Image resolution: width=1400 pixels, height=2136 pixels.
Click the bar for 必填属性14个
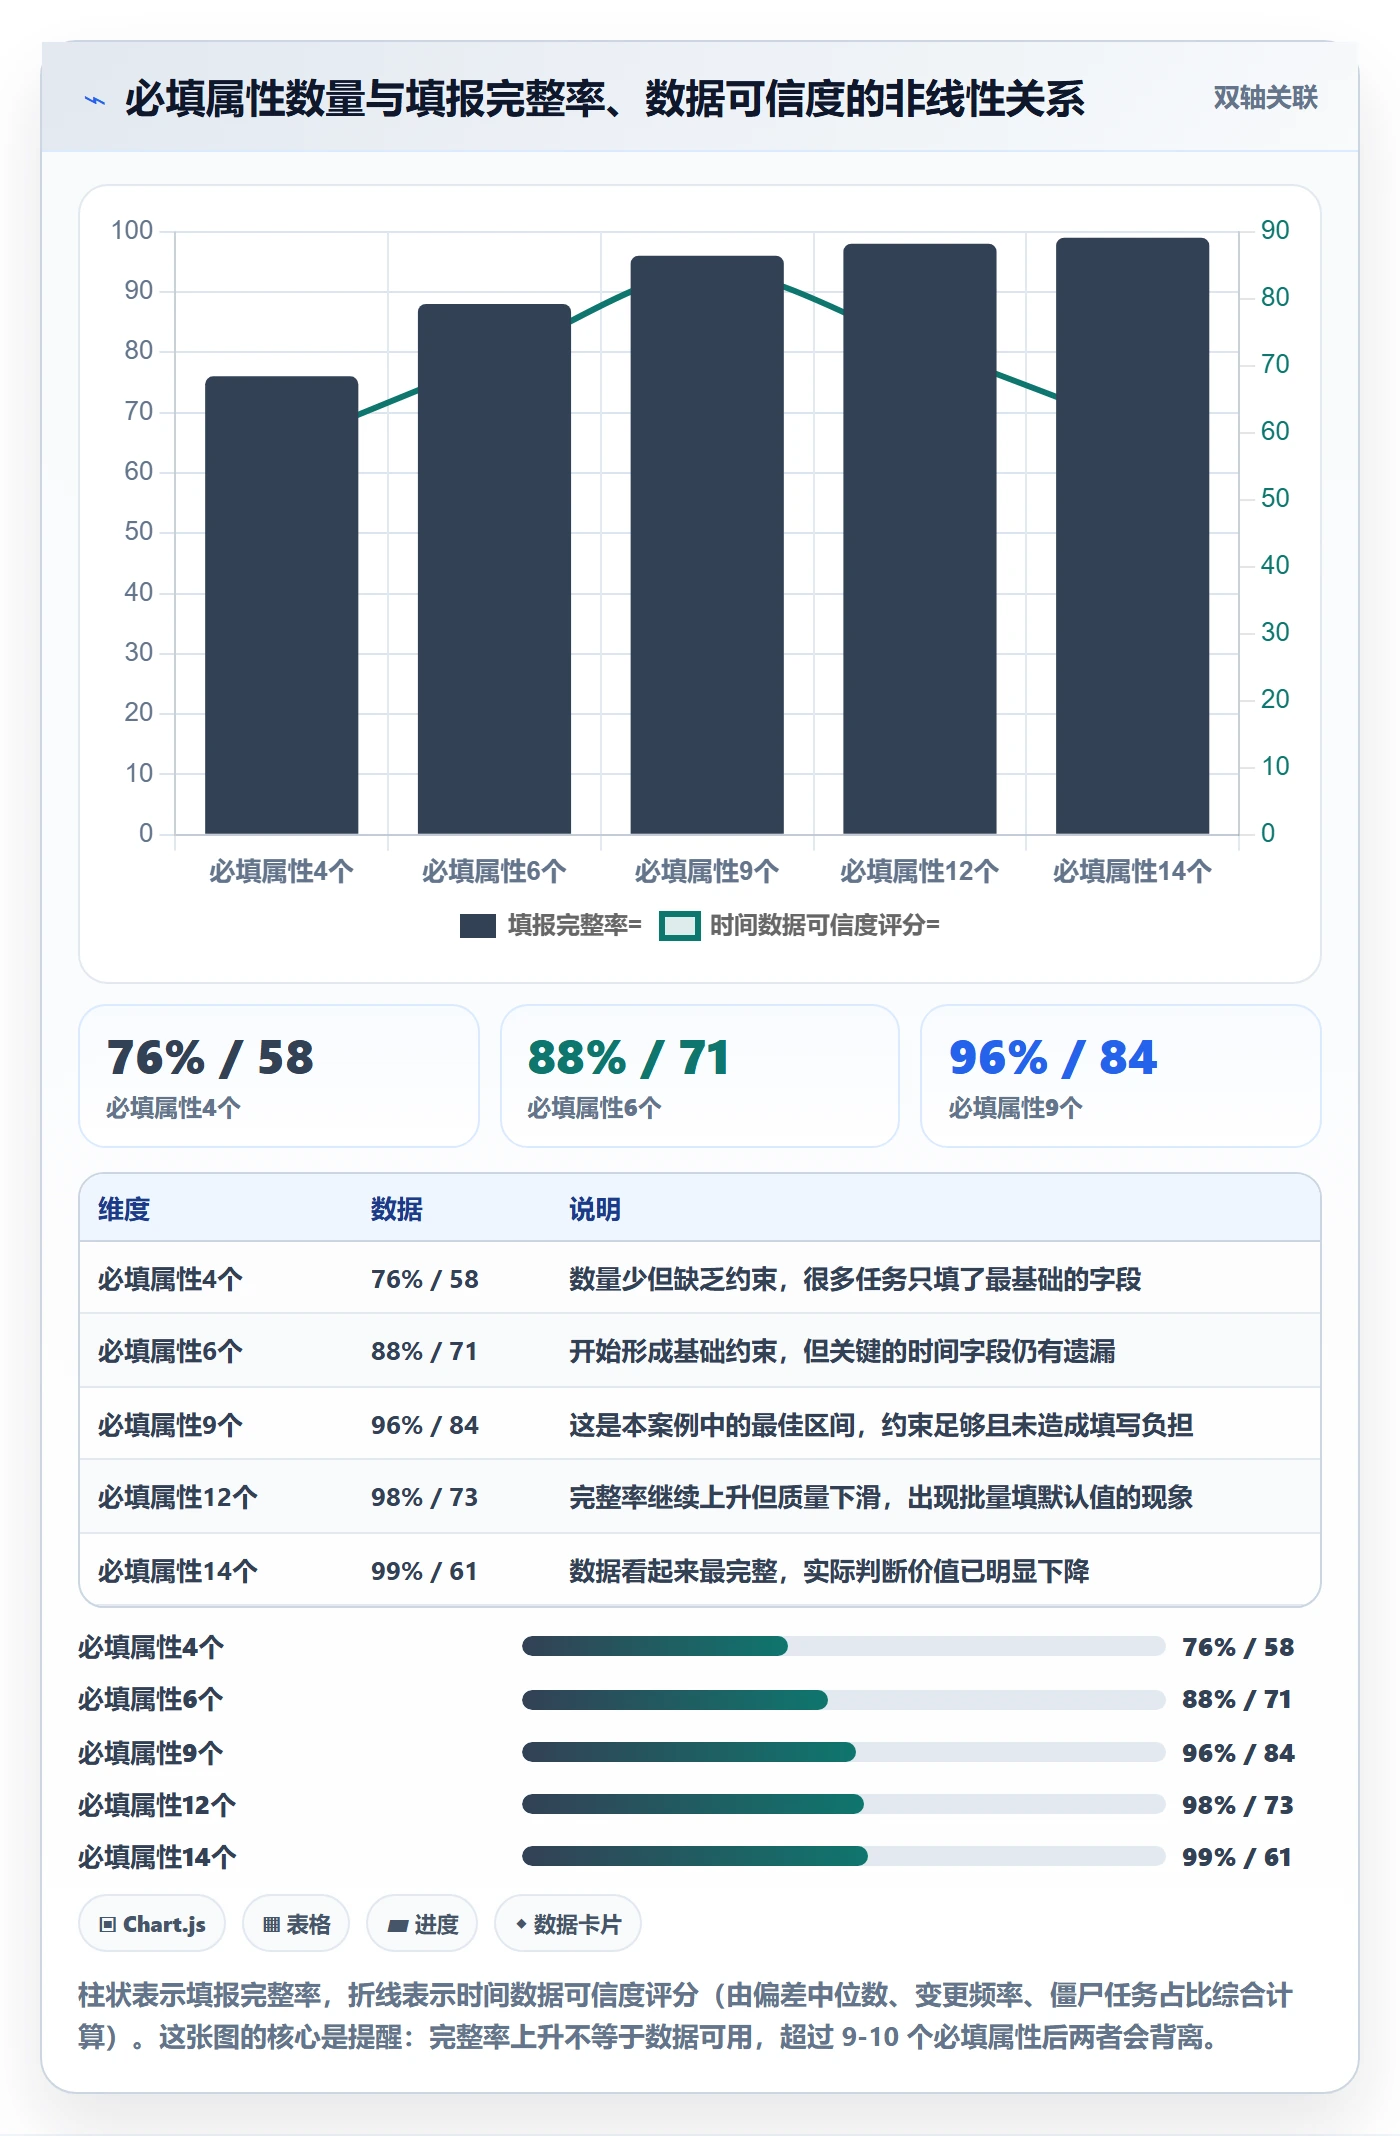coord(1132,535)
